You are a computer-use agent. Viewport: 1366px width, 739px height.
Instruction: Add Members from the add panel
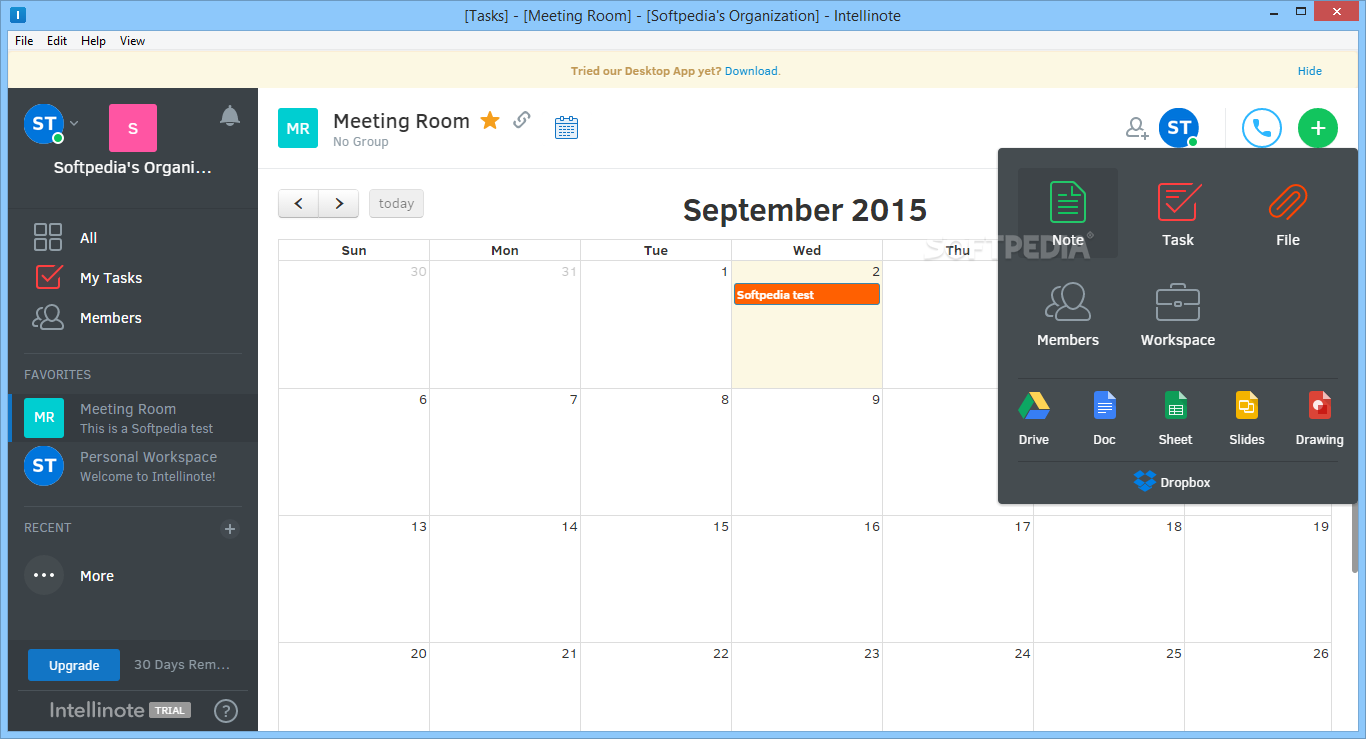(x=1067, y=314)
